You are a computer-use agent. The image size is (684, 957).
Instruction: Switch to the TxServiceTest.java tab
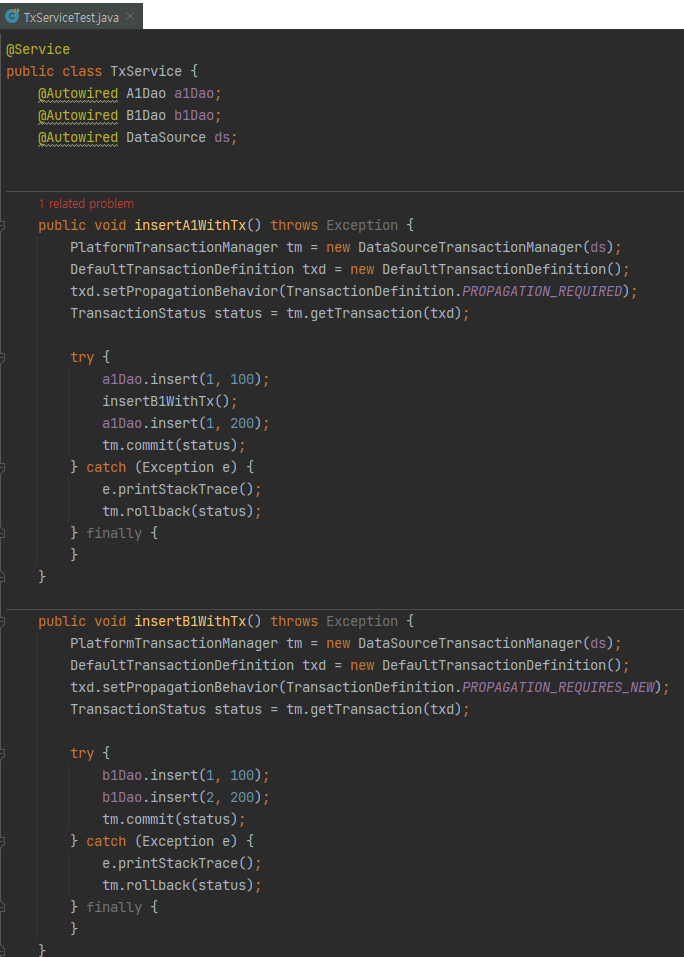pos(71,17)
